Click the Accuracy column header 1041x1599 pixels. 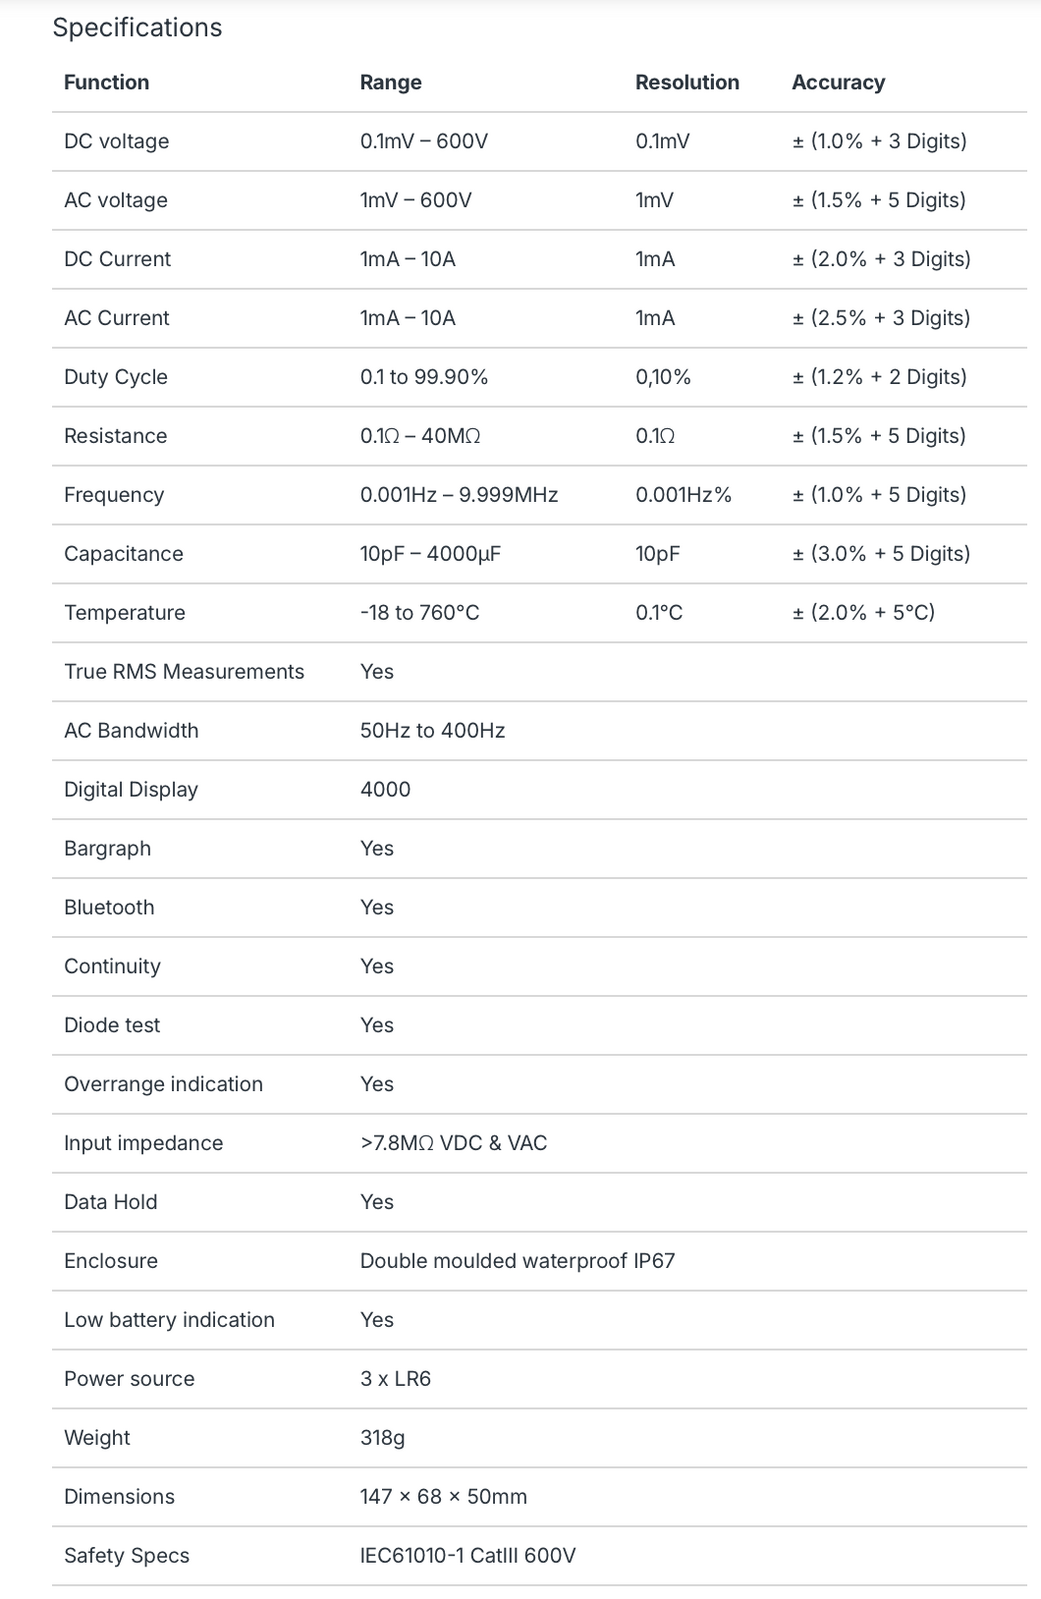[838, 82]
